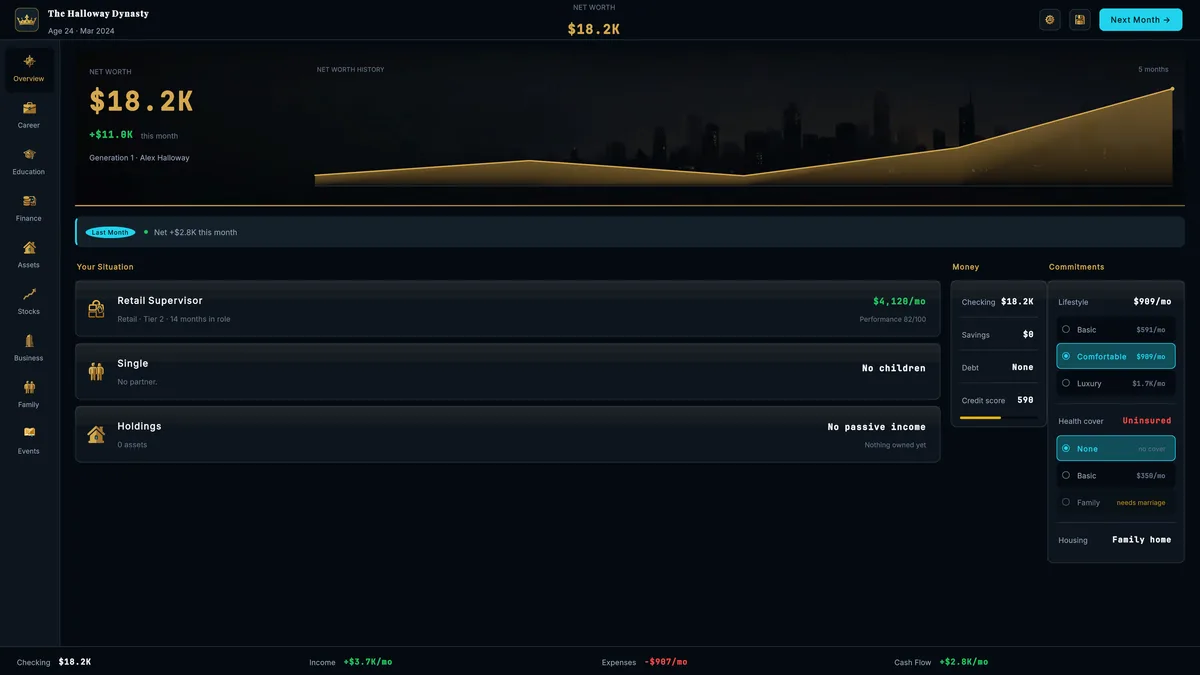The width and height of the screenshot is (1200, 675).
Task: Click the save disk icon in header
Action: coord(1079,19)
